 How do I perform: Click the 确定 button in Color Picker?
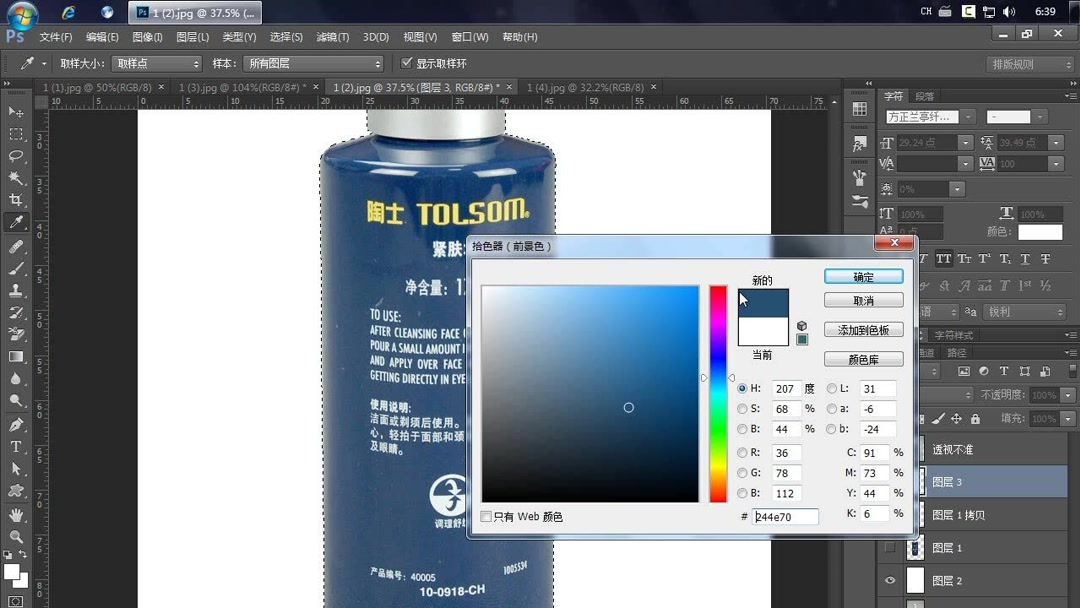(863, 276)
